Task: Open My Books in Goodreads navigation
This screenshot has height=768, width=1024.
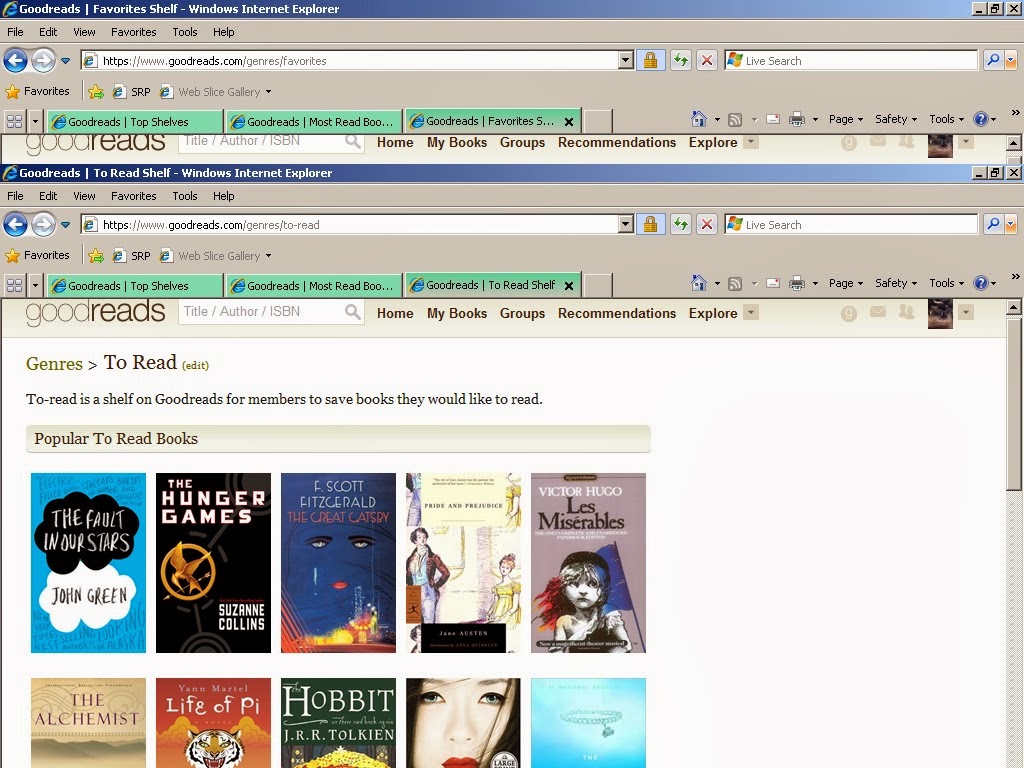Action: point(457,313)
